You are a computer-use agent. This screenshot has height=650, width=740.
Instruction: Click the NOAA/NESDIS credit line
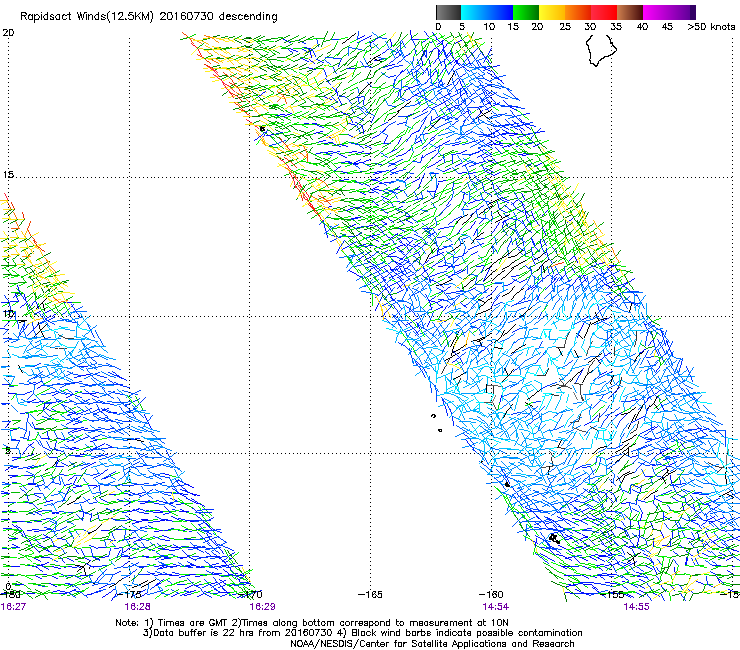pyautogui.click(x=432, y=644)
